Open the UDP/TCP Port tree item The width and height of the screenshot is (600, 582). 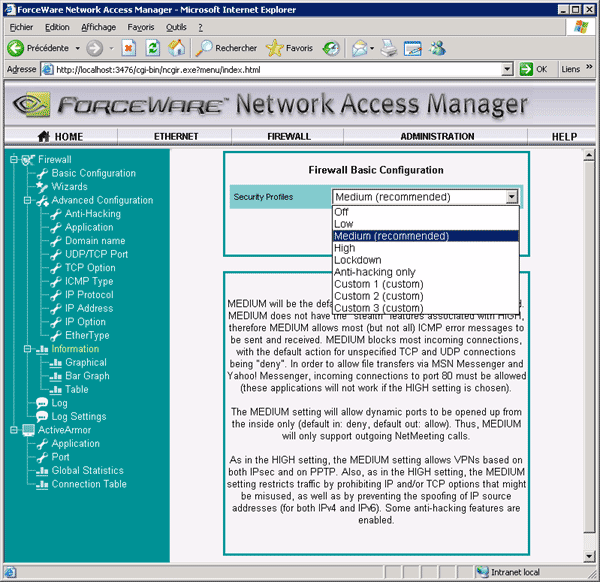96,254
